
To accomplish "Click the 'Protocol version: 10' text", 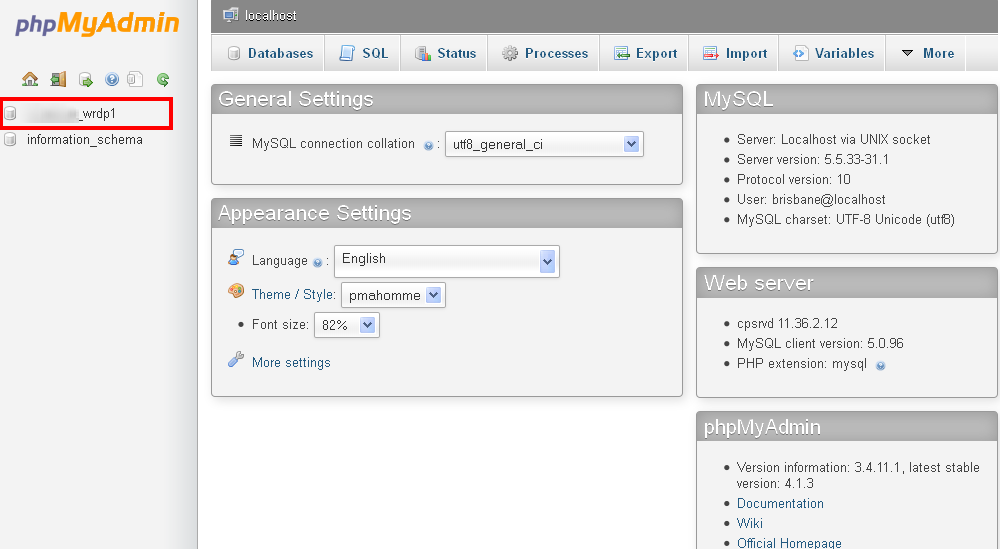I will [x=793, y=179].
